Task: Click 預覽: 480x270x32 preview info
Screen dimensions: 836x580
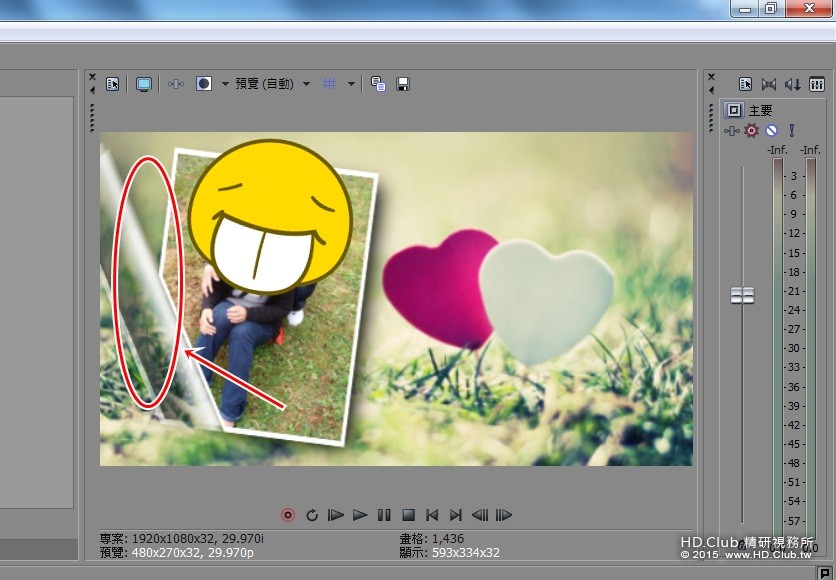Action: [x=177, y=553]
